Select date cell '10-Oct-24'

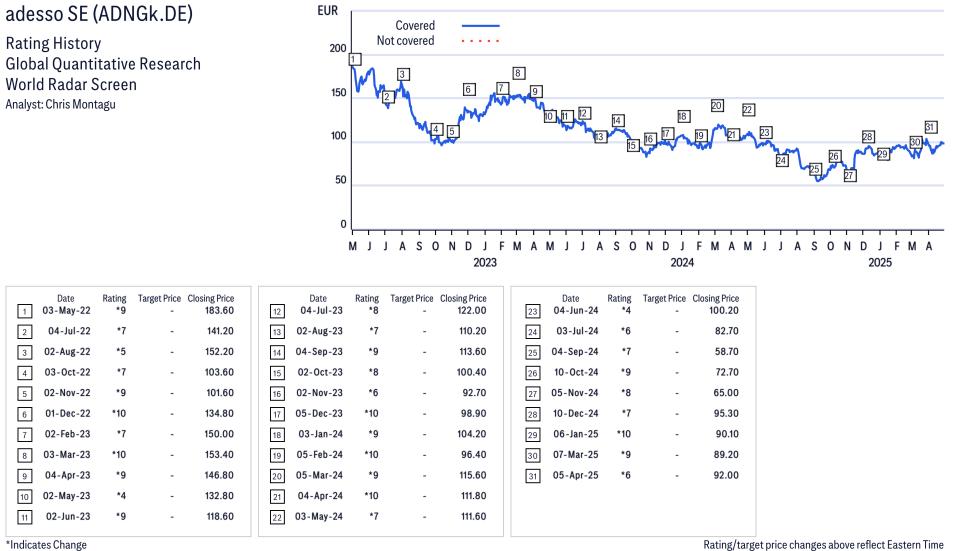(576, 372)
